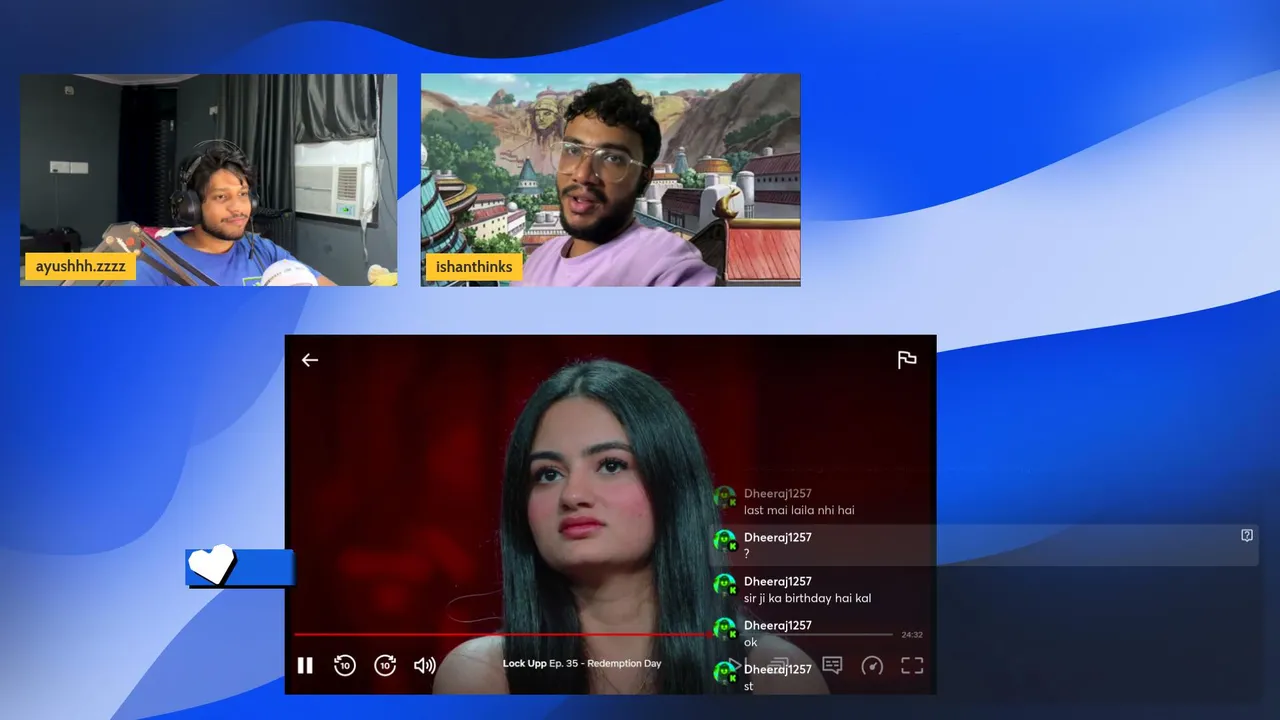
Task: Click the ayushhh.zzzz name label
Action: pyautogui.click(x=81, y=267)
